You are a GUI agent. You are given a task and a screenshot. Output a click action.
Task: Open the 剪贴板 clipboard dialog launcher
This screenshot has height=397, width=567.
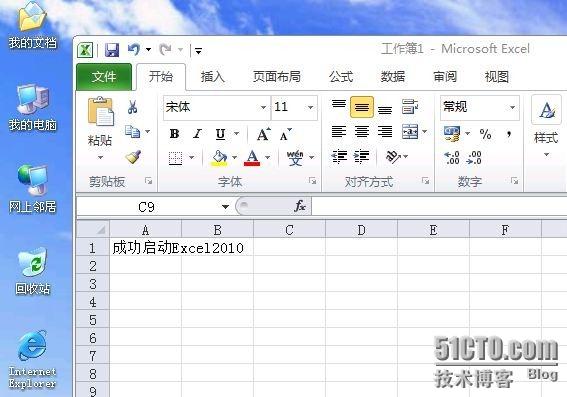click(148, 181)
